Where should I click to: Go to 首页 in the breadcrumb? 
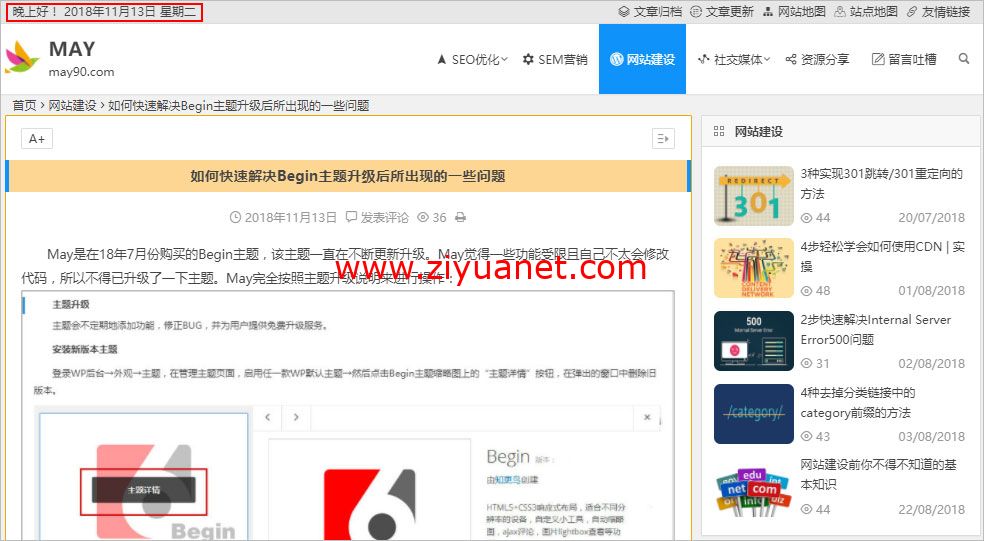[24, 105]
